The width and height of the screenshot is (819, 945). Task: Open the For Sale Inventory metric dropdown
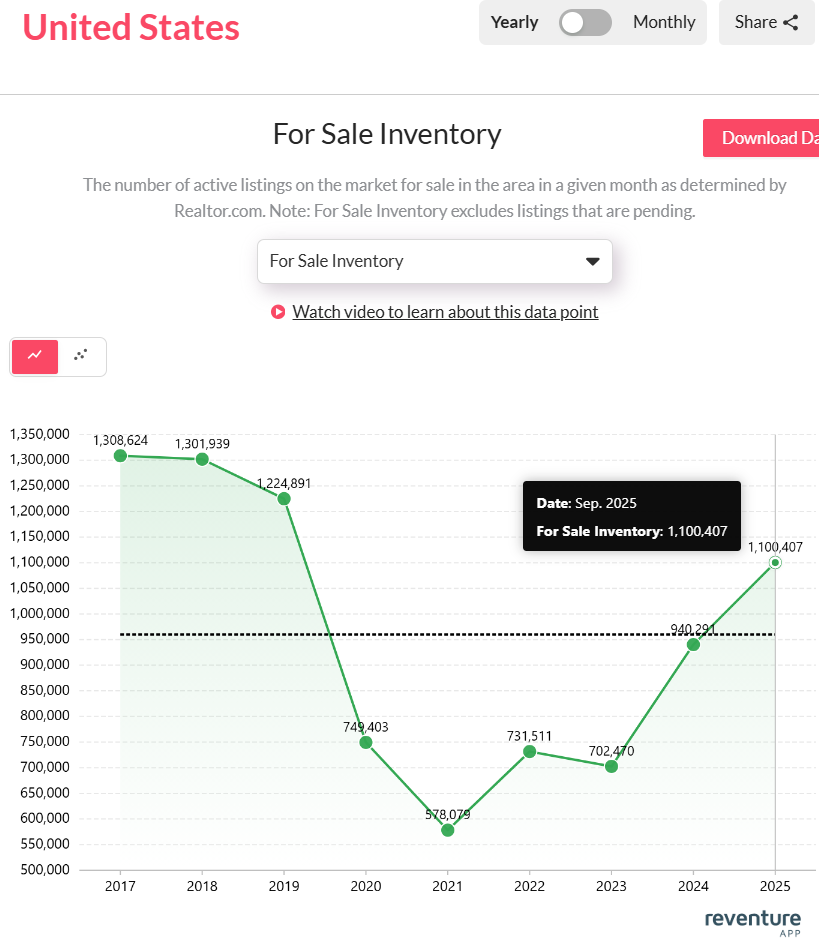[435, 261]
